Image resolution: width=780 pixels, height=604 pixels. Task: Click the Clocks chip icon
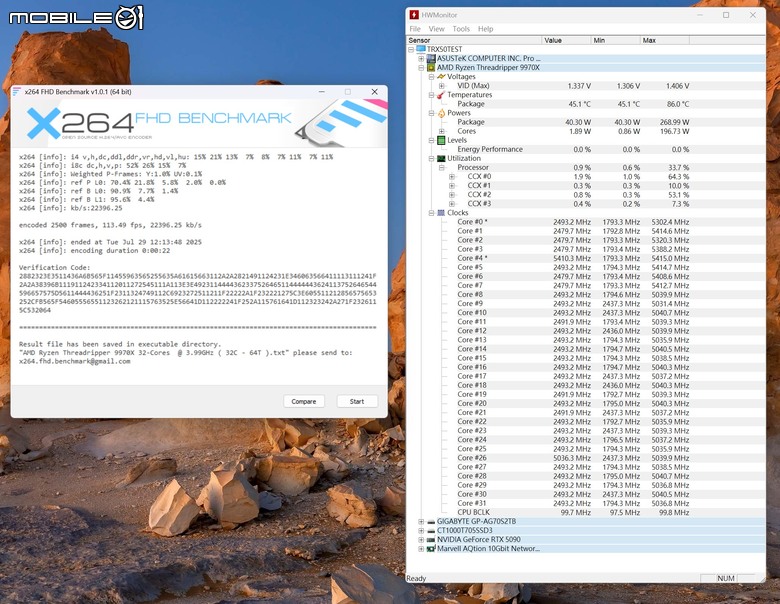coord(441,213)
